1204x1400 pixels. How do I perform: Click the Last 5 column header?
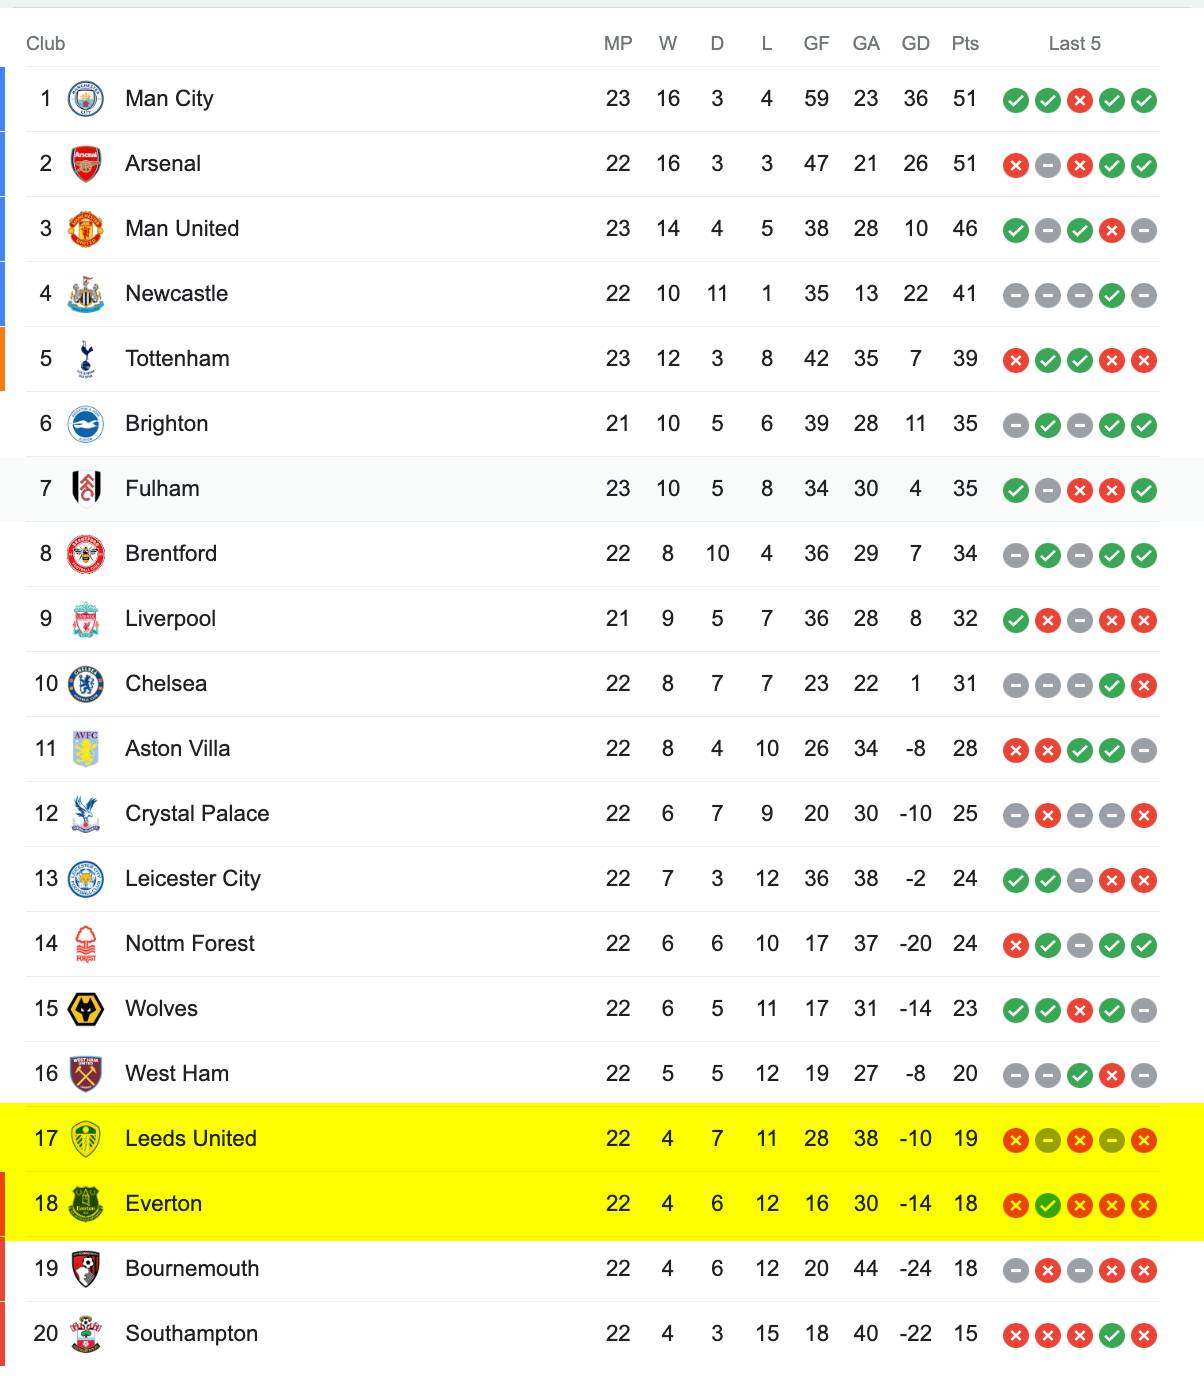(1075, 43)
